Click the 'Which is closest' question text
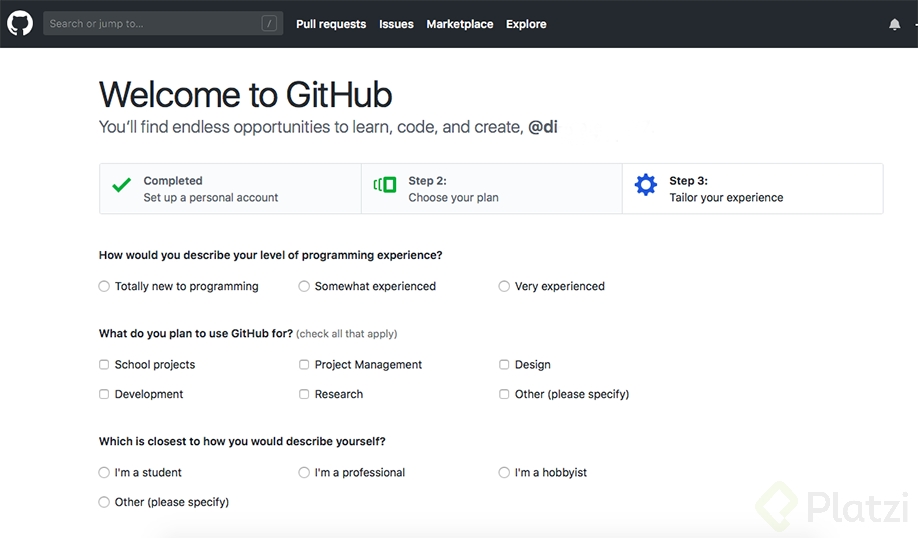918x538 pixels. [x=242, y=441]
